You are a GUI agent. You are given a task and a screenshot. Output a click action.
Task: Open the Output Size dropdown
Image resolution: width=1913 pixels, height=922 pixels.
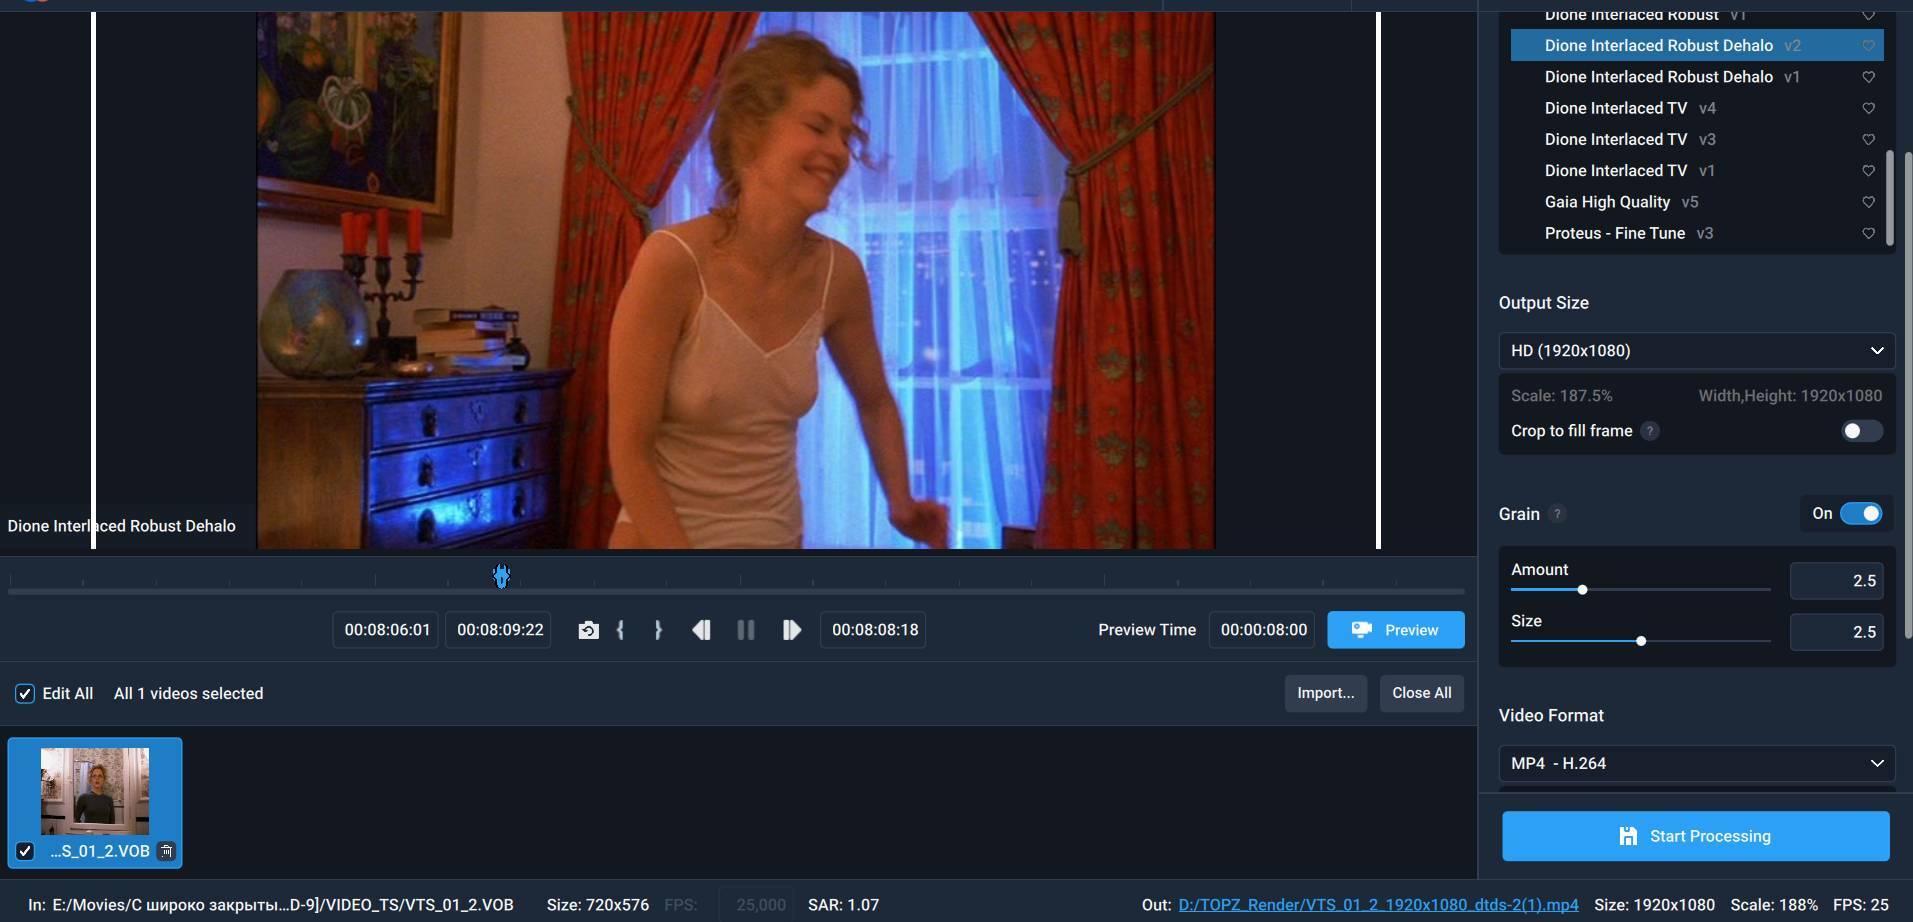point(1696,351)
